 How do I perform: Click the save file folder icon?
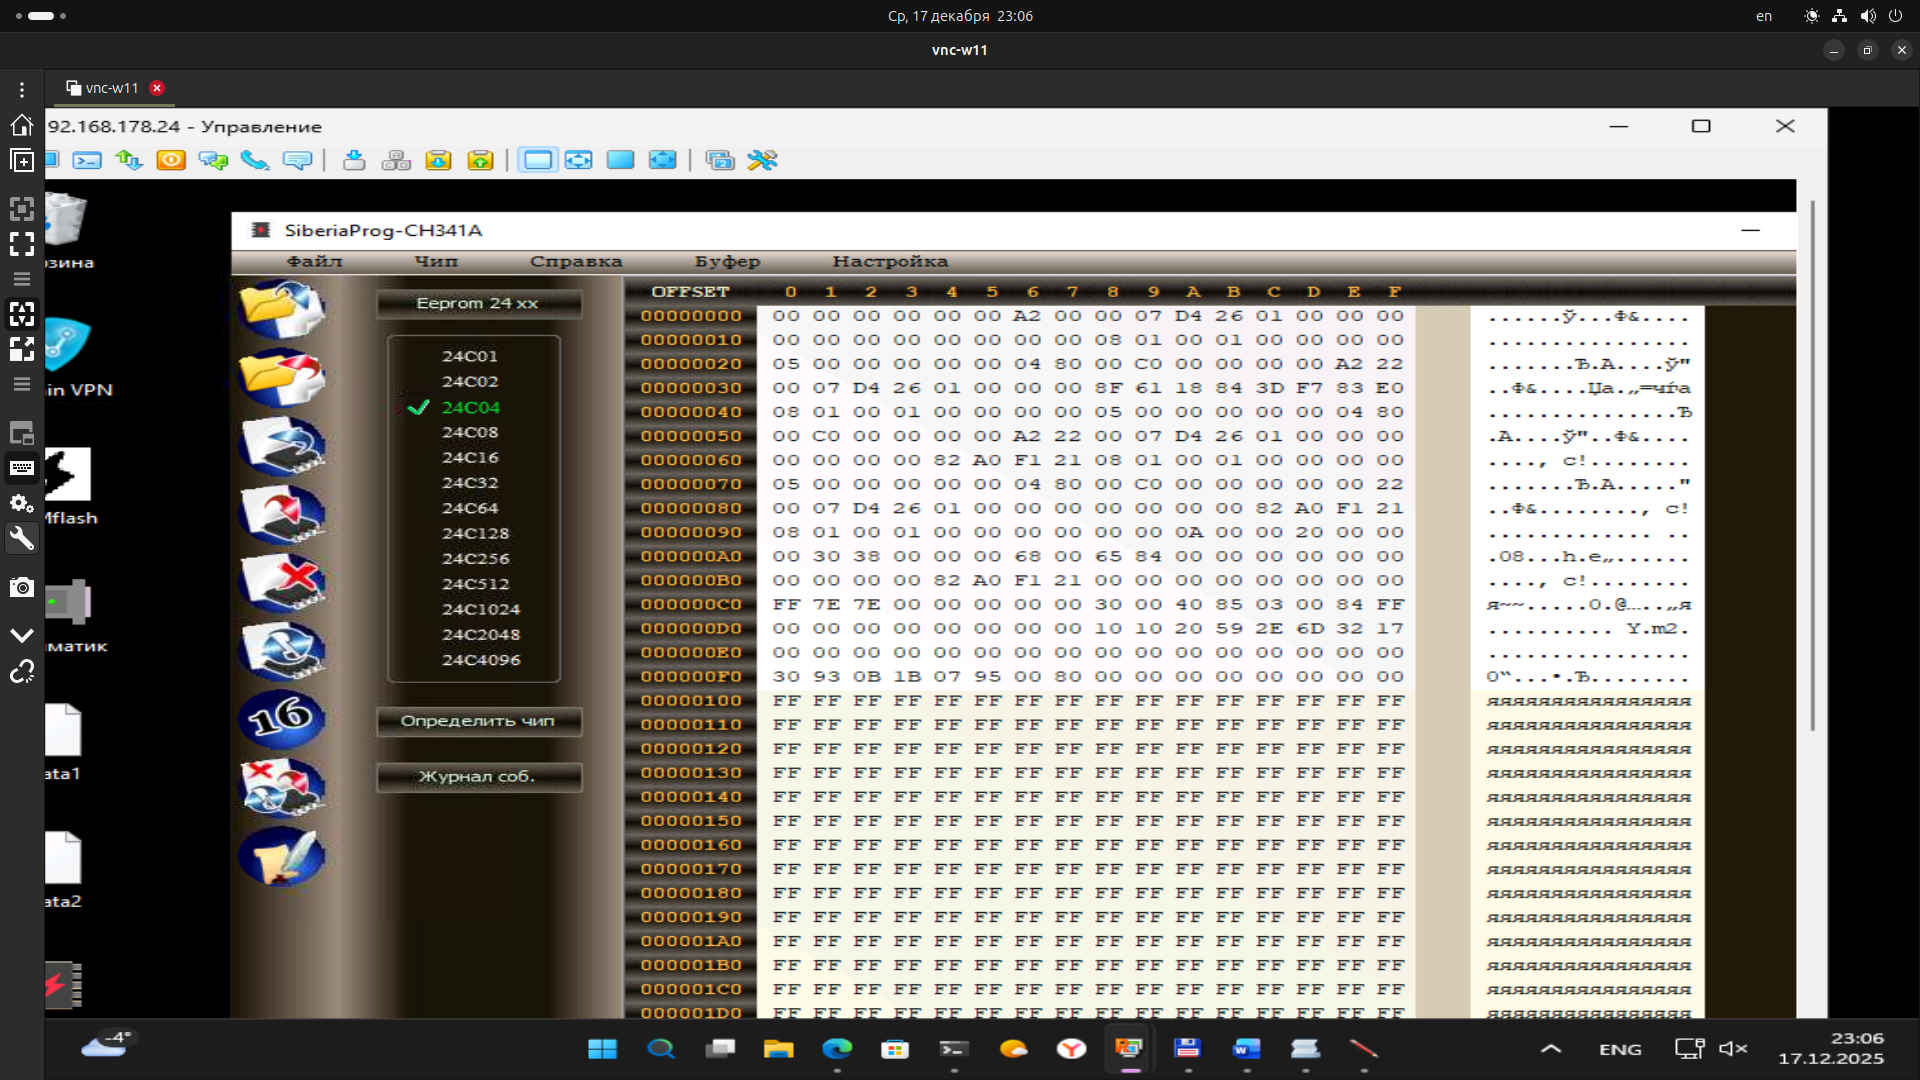click(281, 376)
